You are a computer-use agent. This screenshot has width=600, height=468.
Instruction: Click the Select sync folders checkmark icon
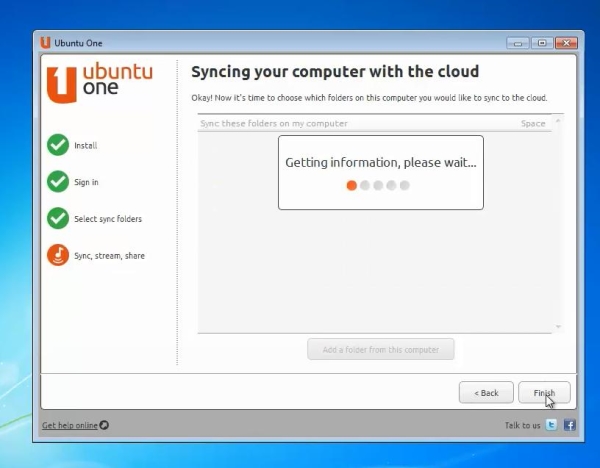tap(58, 218)
